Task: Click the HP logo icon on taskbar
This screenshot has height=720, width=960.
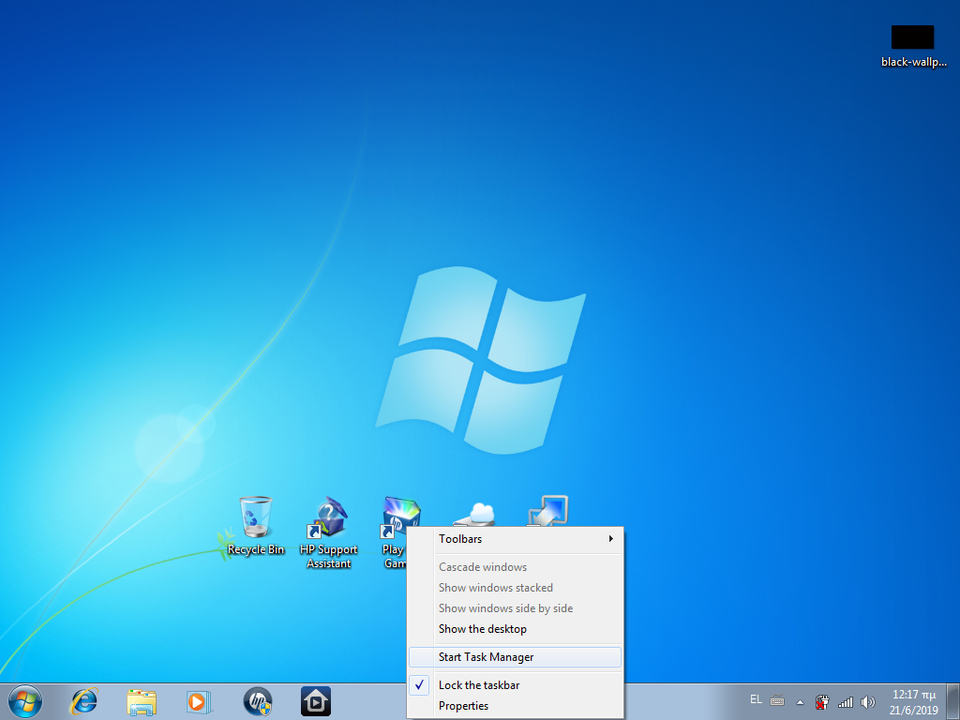Action: click(257, 702)
